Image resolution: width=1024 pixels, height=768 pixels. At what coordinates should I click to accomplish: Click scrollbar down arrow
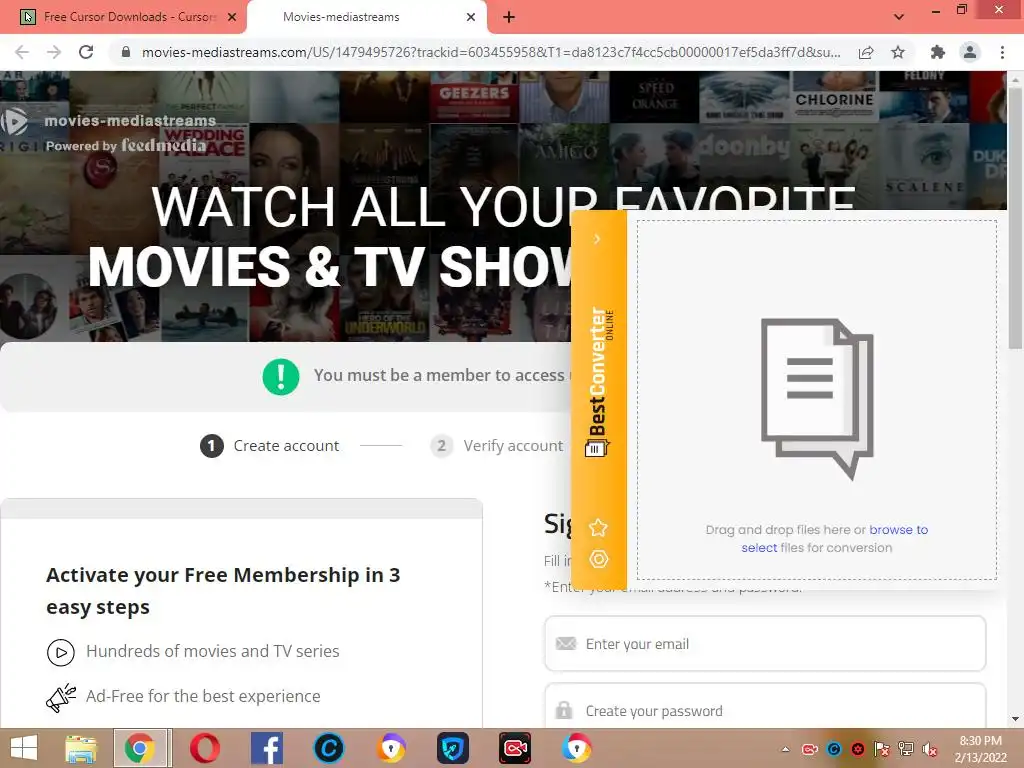click(1014, 720)
